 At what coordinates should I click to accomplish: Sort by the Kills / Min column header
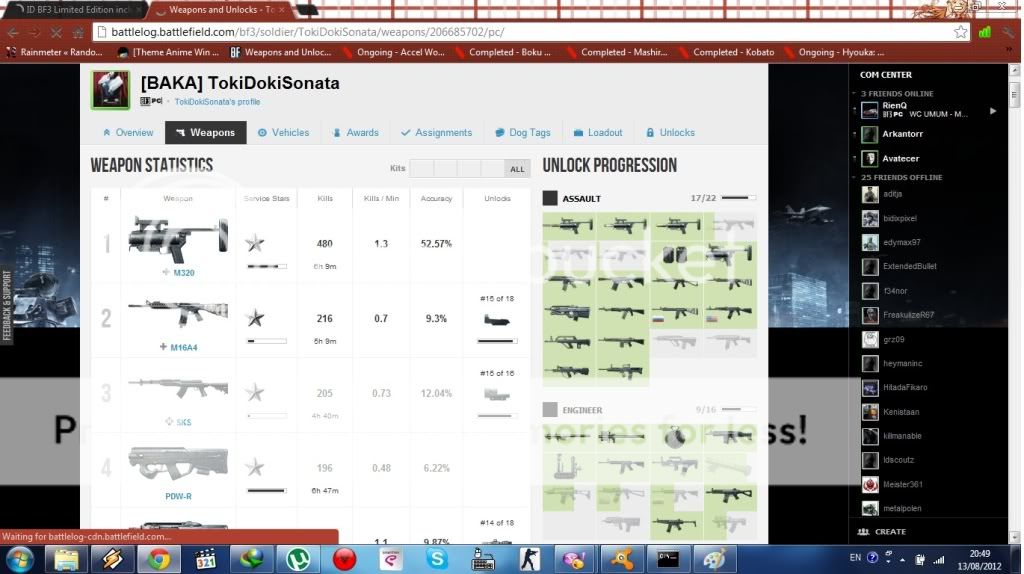[x=381, y=199]
